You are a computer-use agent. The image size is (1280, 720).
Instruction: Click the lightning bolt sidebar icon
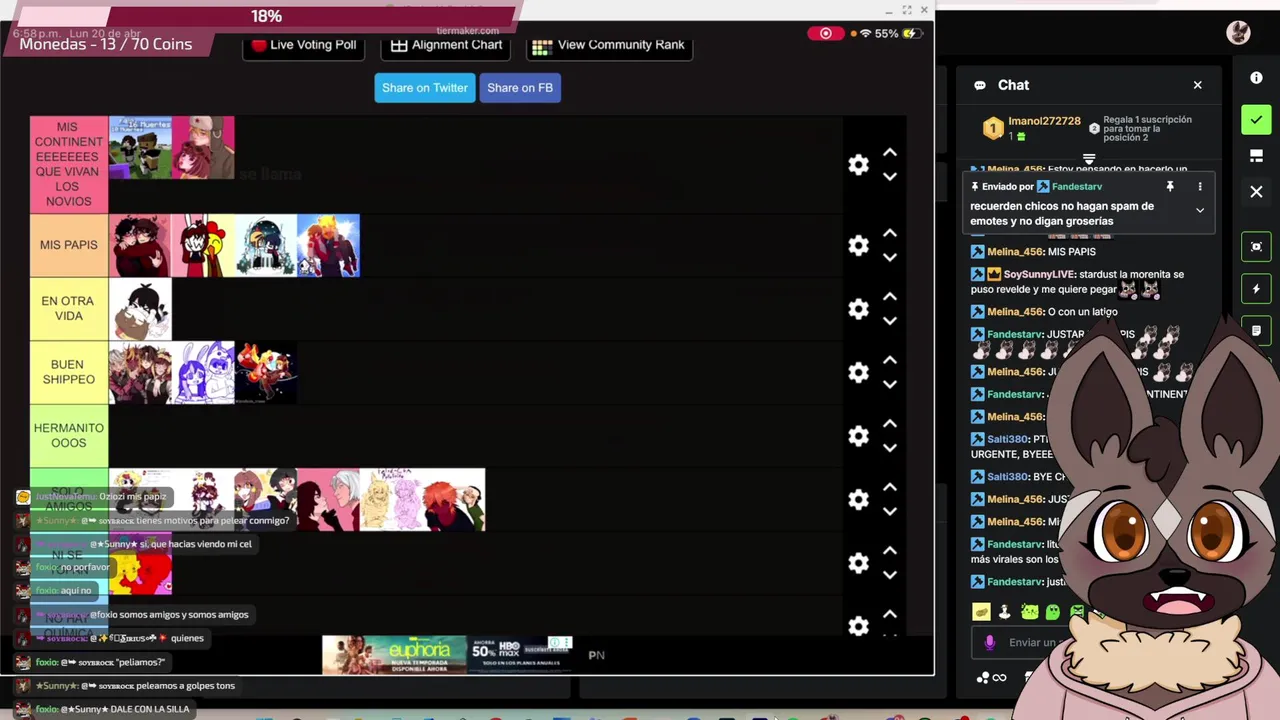(x=1256, y=289)
